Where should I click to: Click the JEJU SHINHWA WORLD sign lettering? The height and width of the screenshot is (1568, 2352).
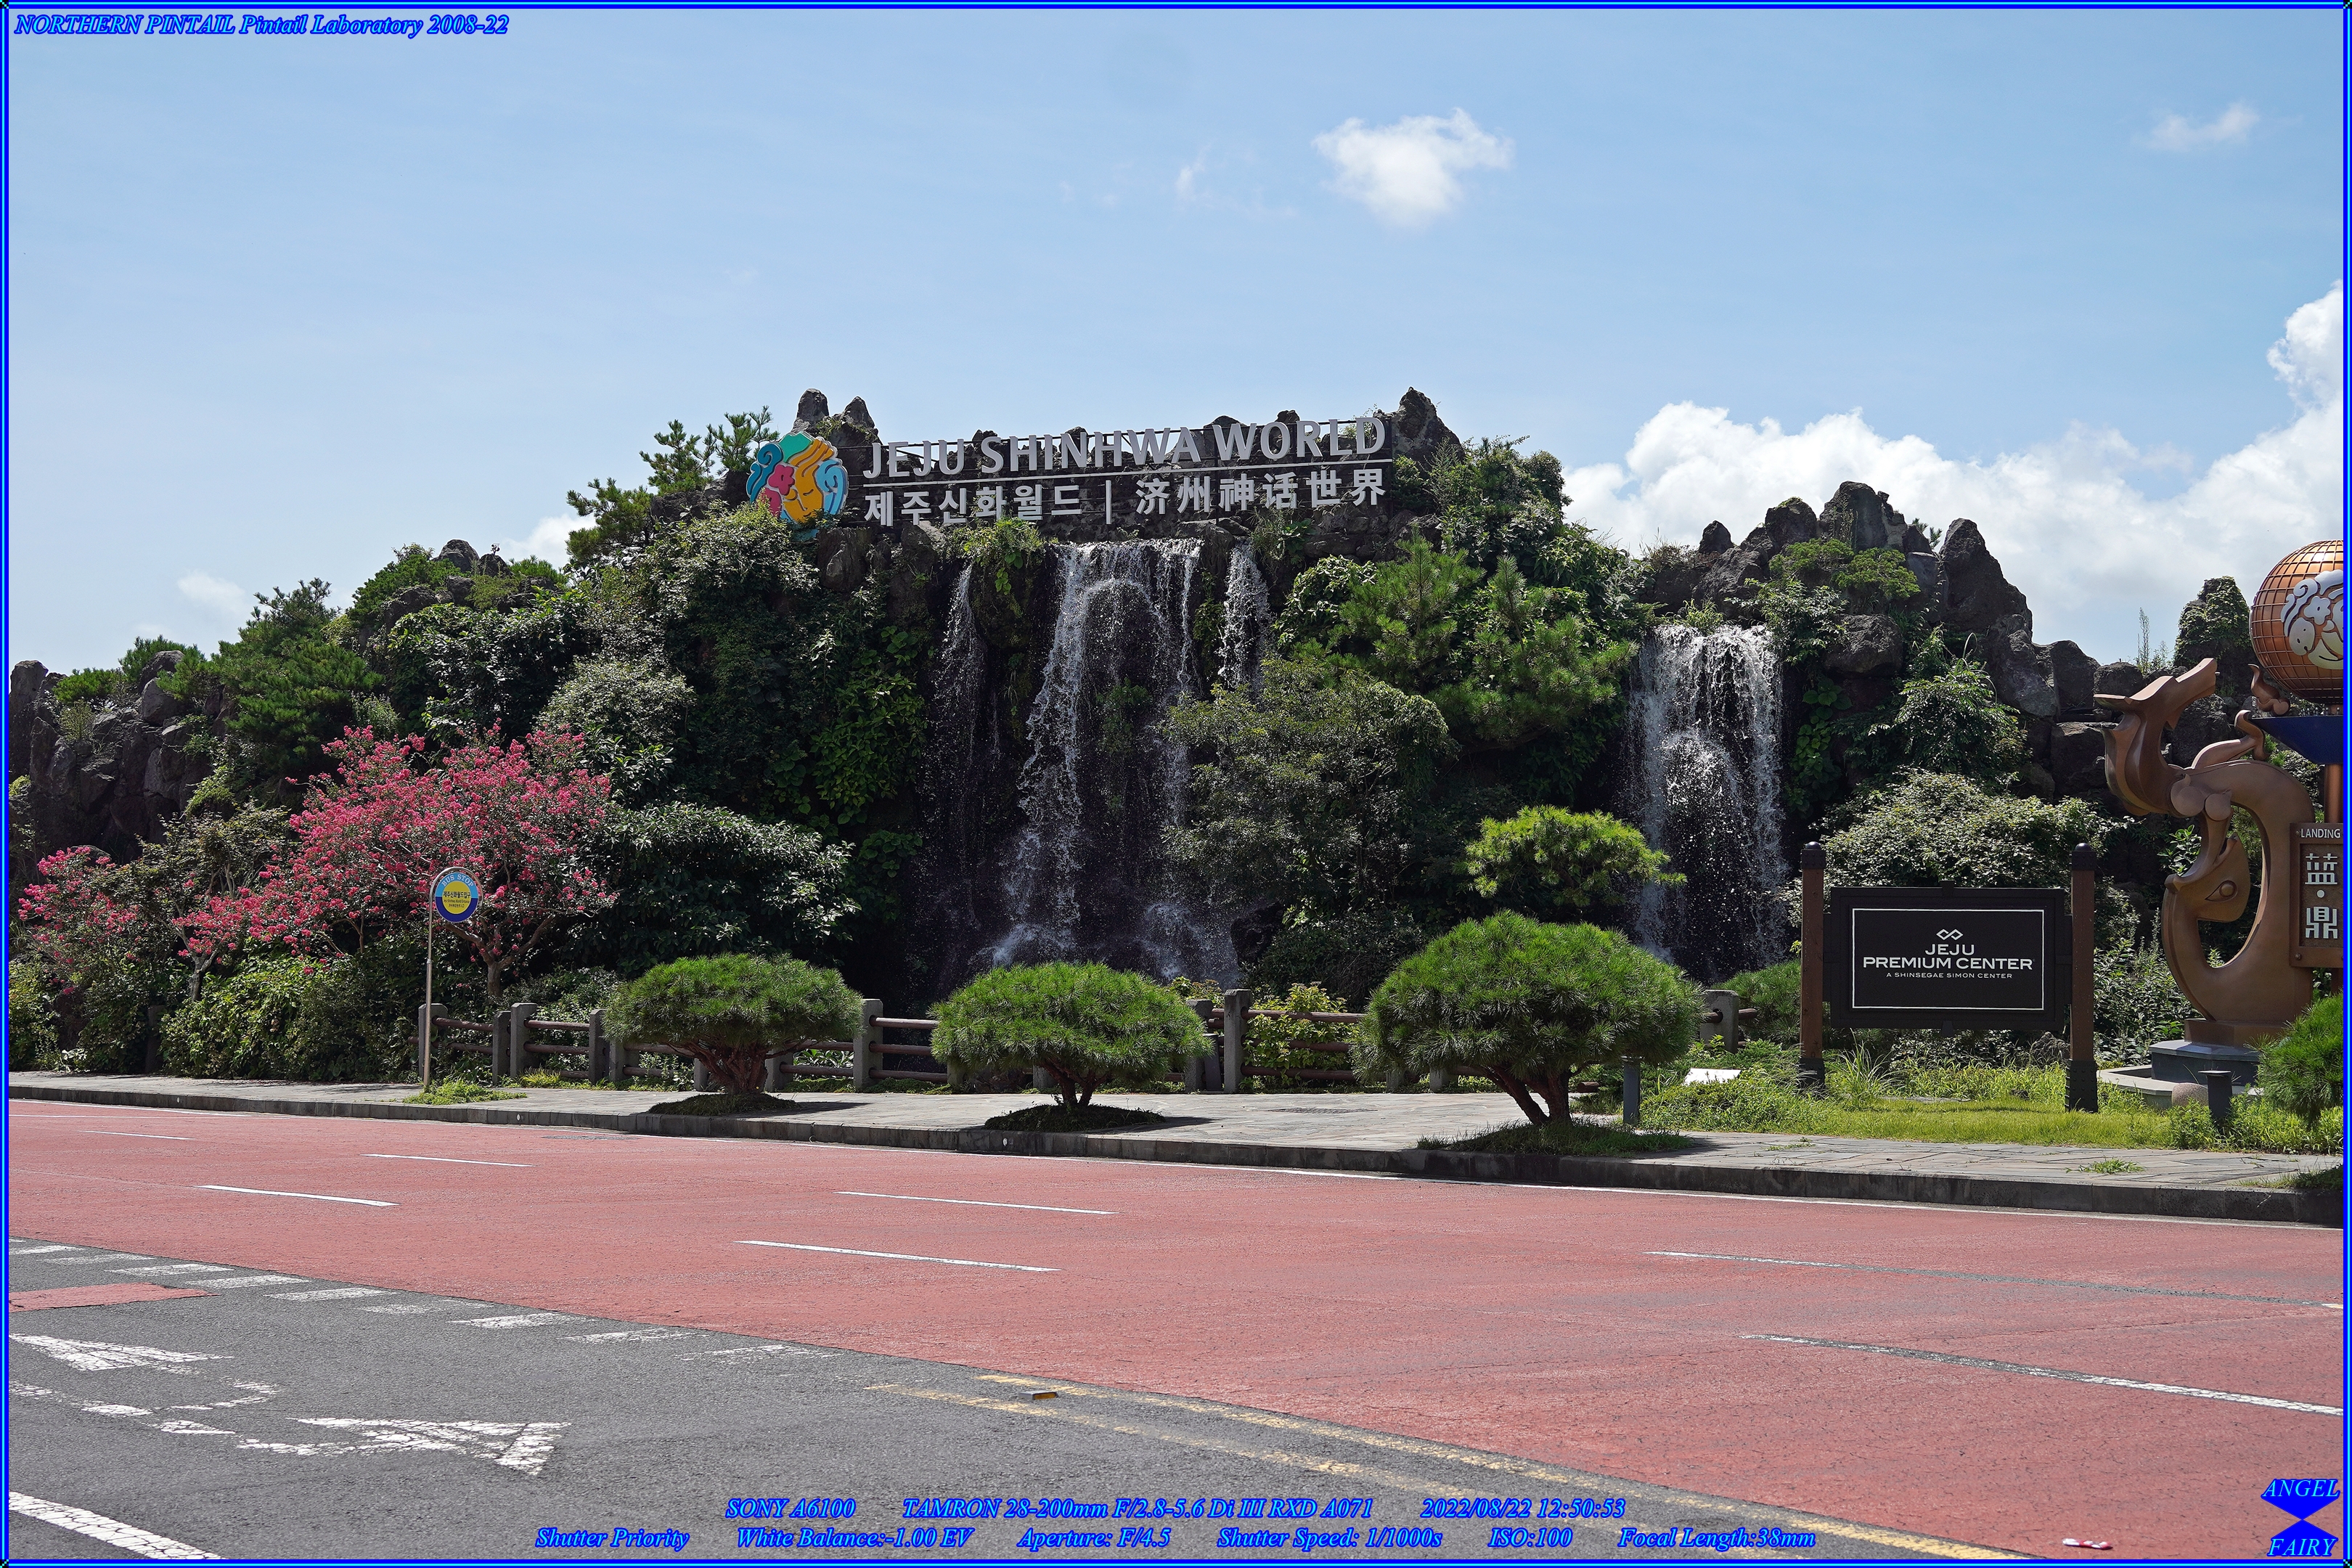click(x=1125, y=448)
